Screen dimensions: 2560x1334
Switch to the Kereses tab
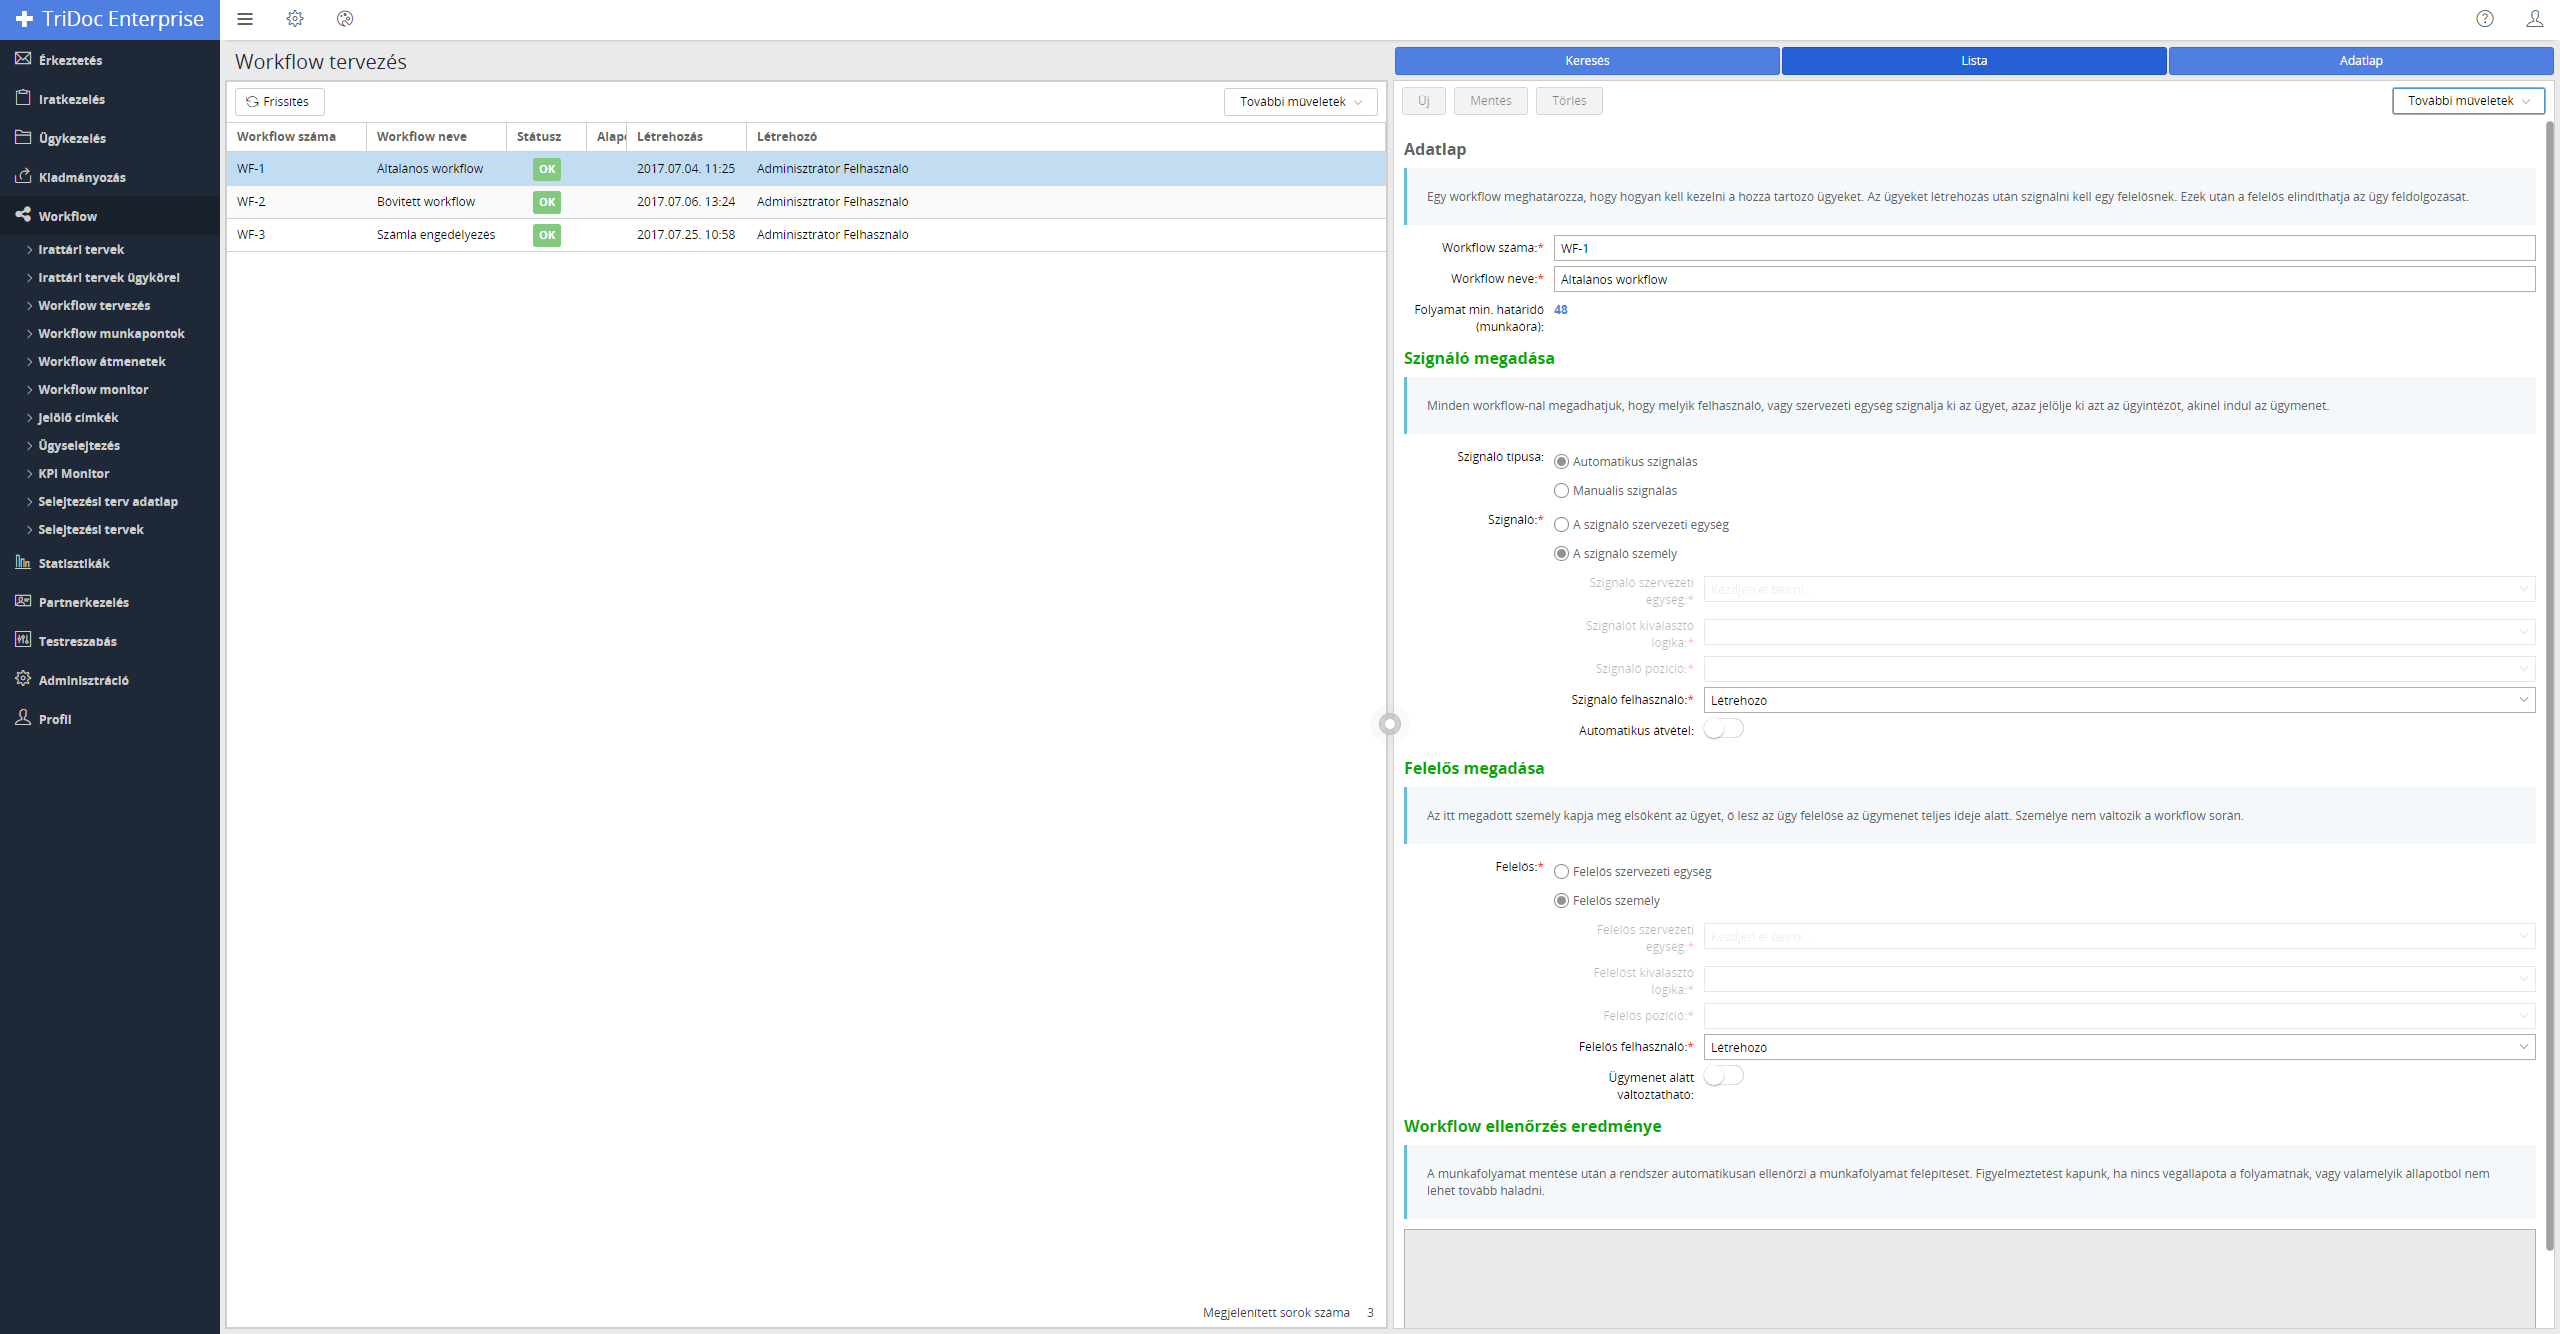1586,61
